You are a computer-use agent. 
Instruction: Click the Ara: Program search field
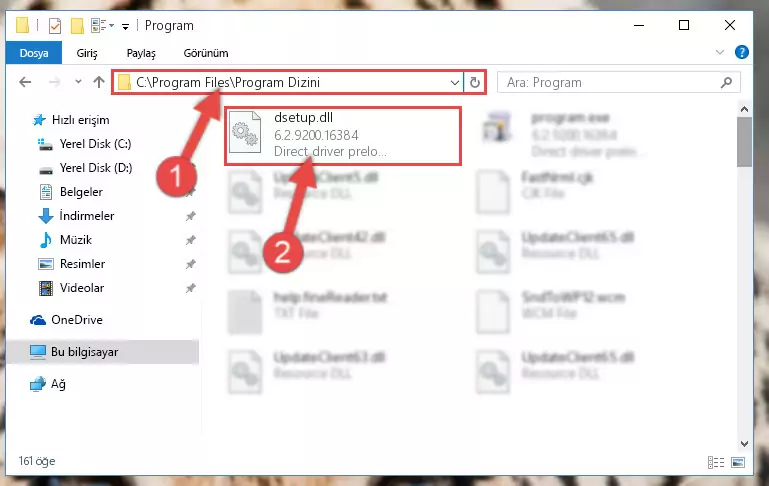609,82
